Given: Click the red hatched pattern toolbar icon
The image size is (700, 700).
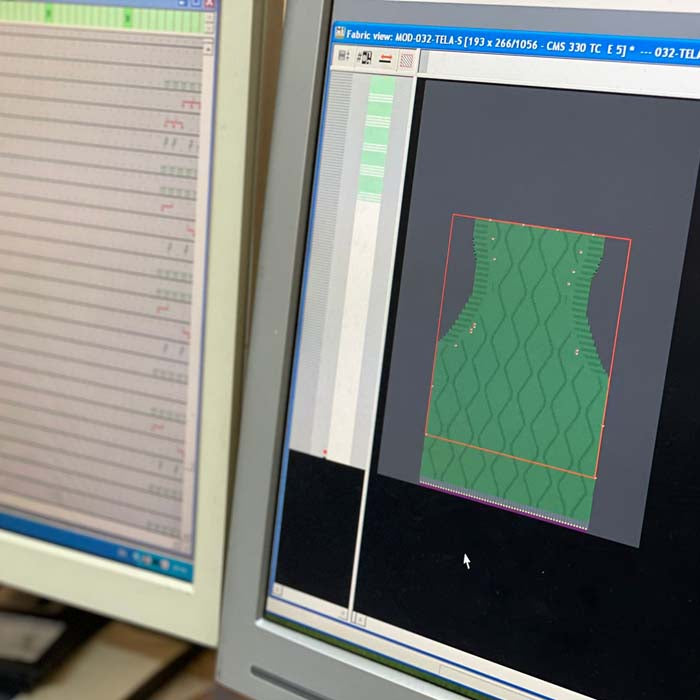Looking at the screenshot, I should (x=407, y=60).
